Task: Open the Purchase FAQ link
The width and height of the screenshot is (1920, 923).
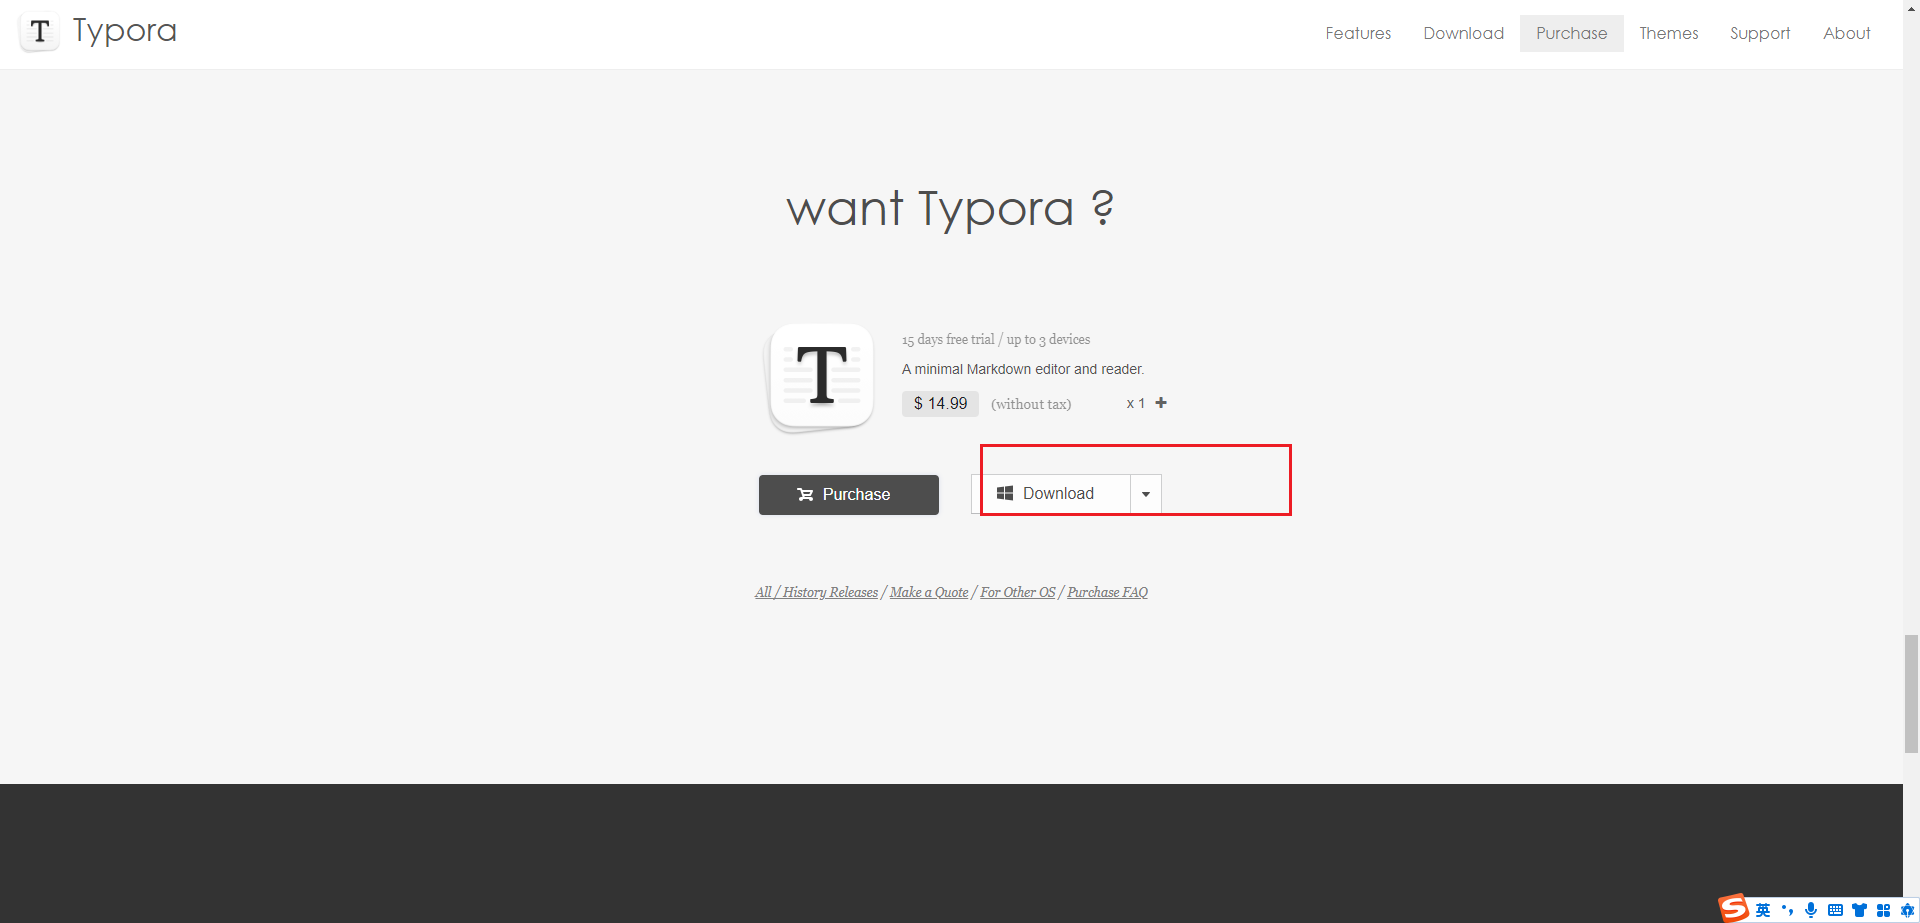Action: coord(1107,592)
